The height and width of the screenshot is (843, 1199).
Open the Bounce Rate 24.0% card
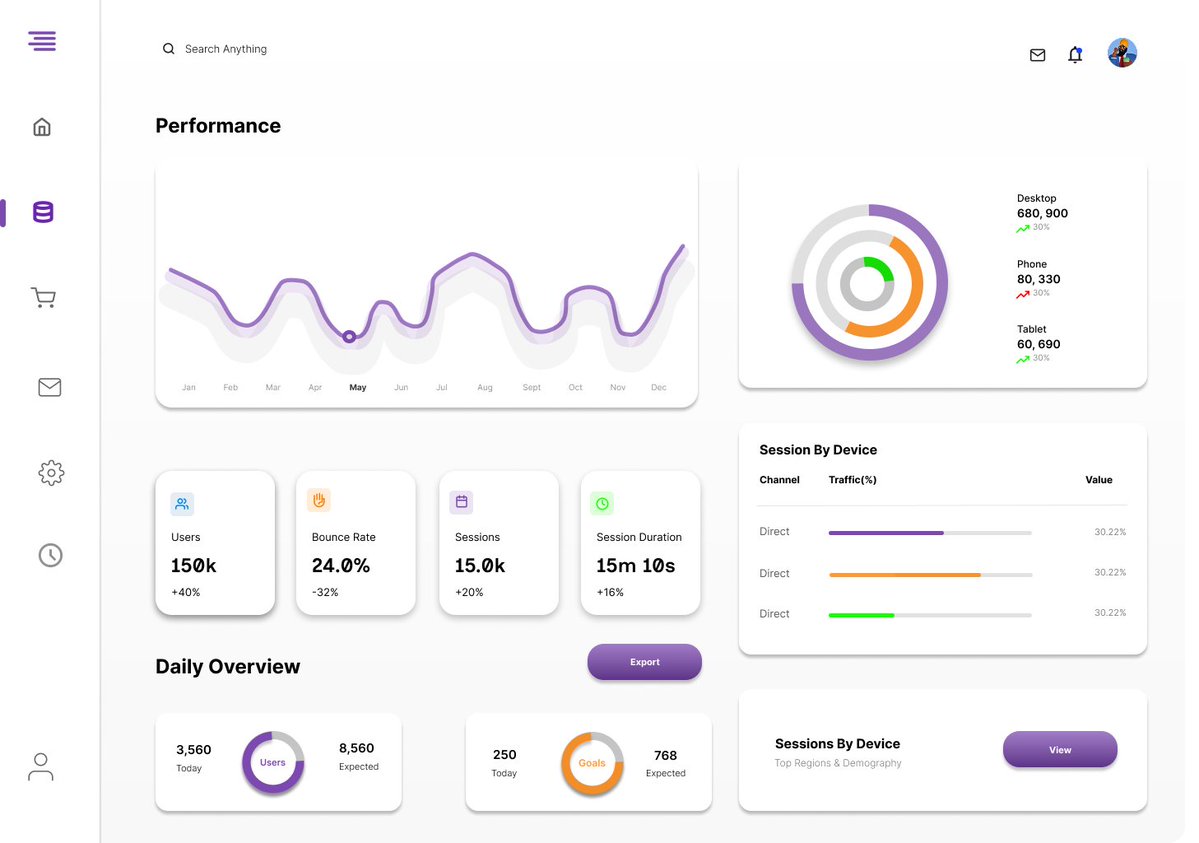356,542
